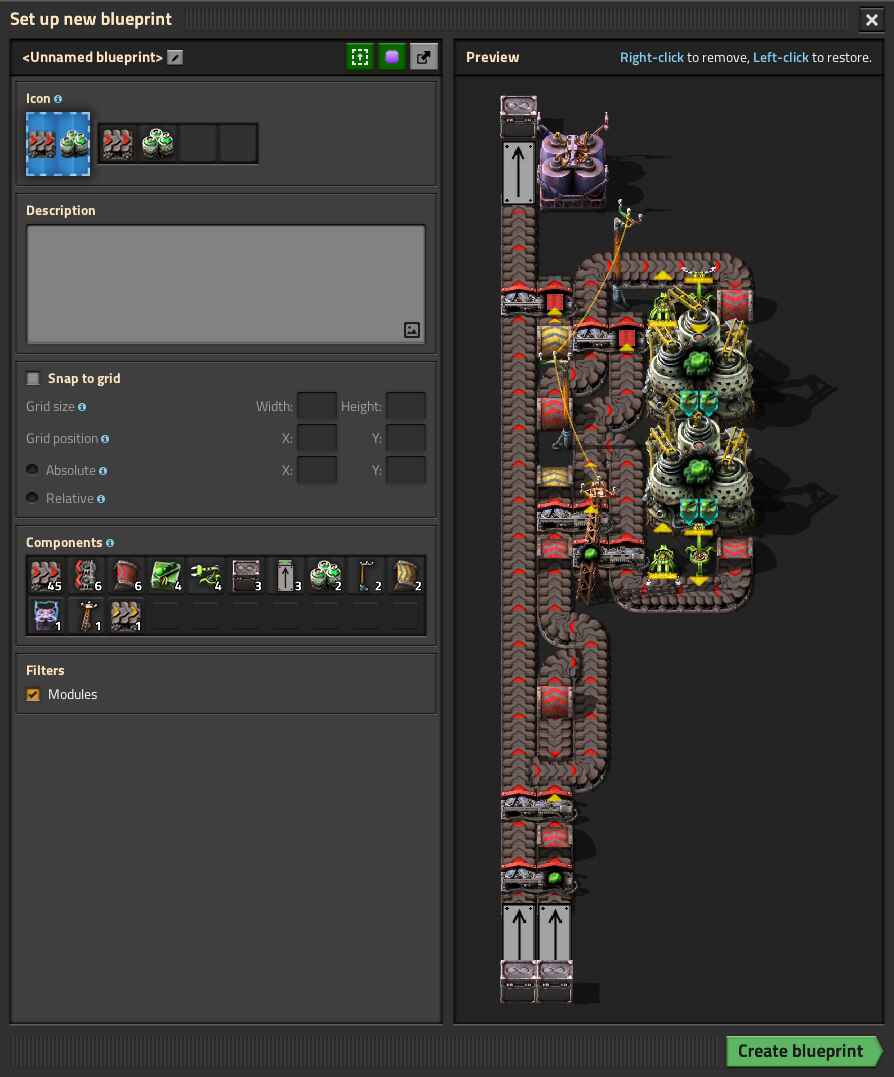The height and width of the screenshot is (1077, 894).
Task: Click the inserter component in Components list
Action: pyautogui.click(x=205, y=575)
